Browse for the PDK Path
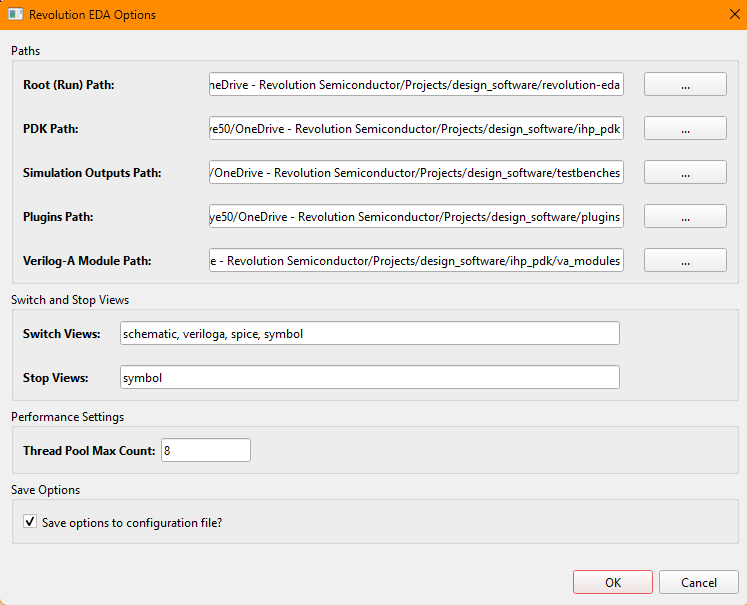The width and height of the screenshot is (747, 605). (x=685, y=128)
